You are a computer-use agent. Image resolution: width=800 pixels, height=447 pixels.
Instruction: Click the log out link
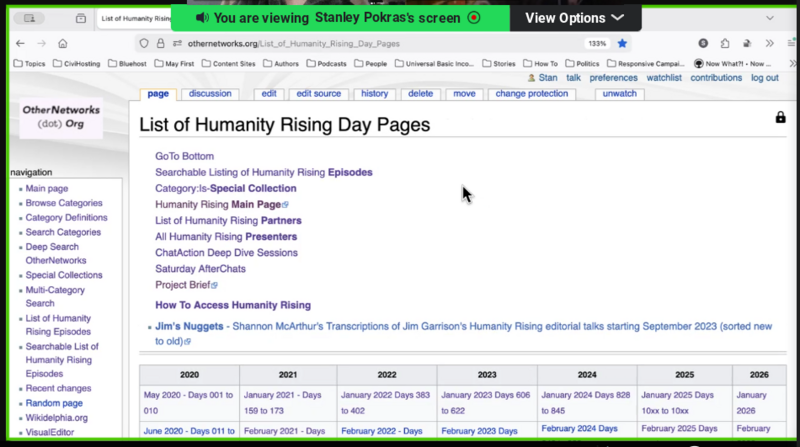point(764,78)
